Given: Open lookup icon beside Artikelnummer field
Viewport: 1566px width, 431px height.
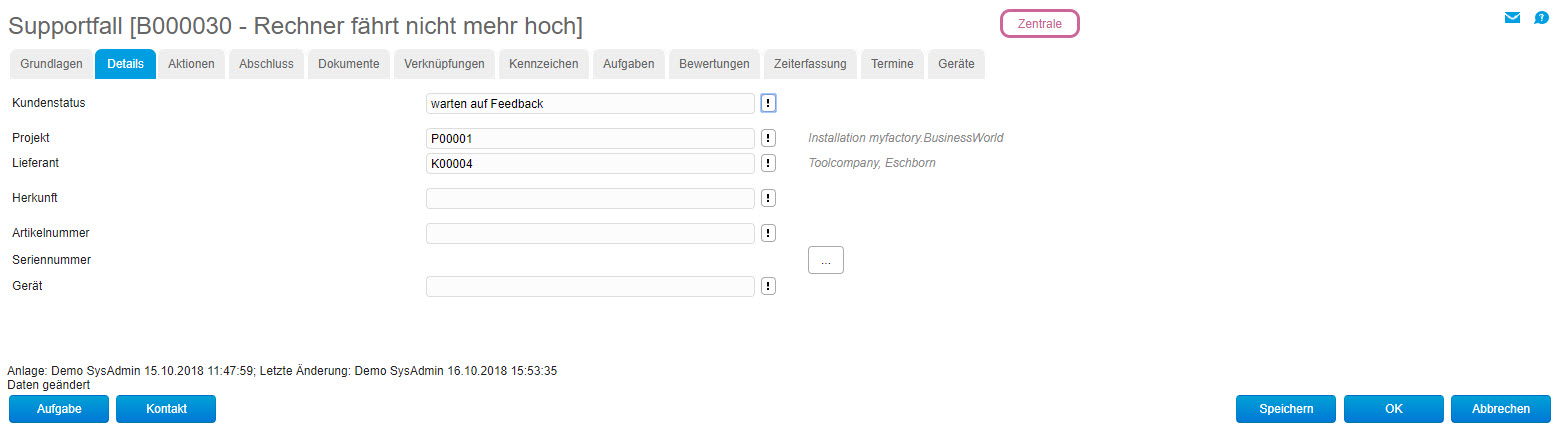Looking at the screenshot, I should pyautogui.click(x=768, y=233).
